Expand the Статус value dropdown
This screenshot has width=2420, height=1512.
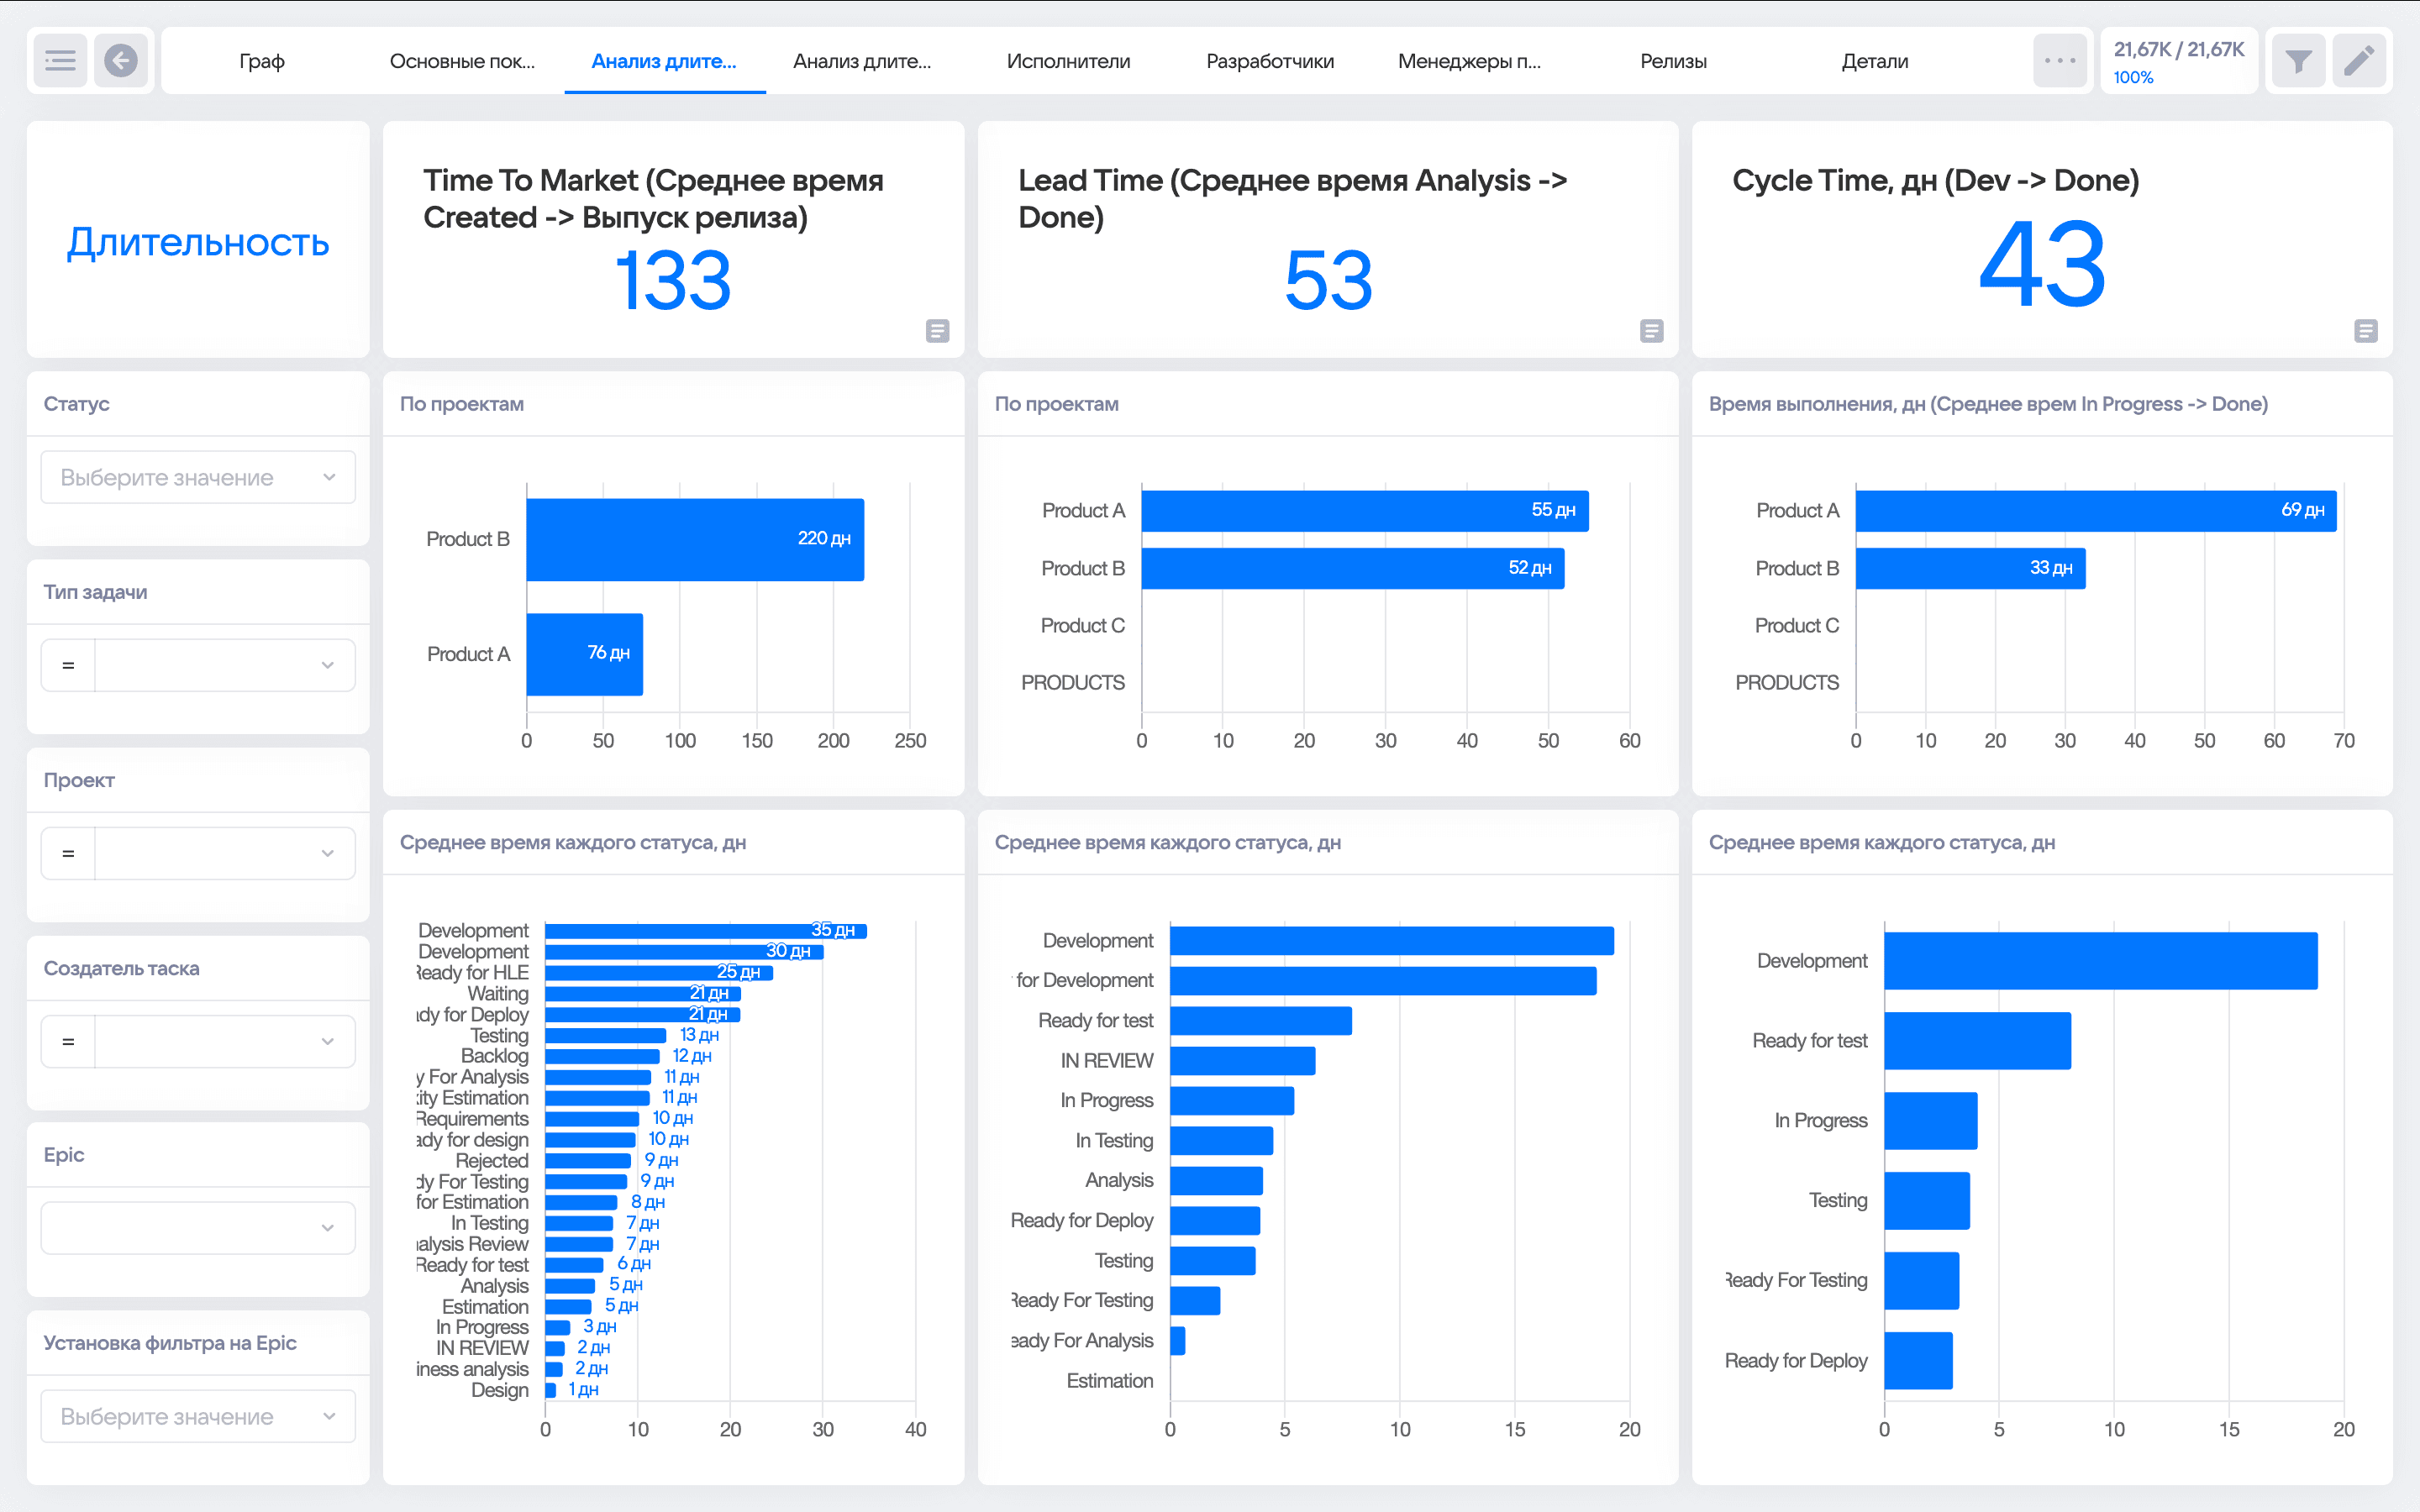[198, 477]
